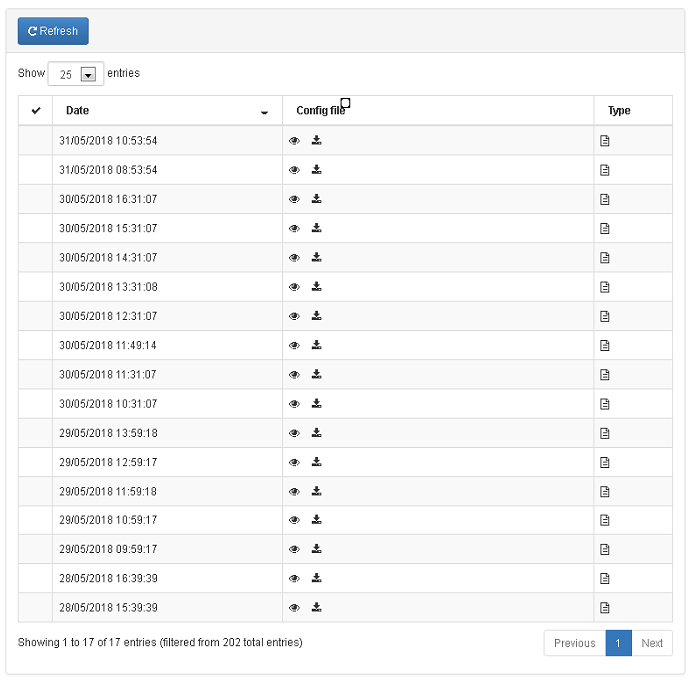Screen dimensions: 693x683
Task: View config from 30/05/2018 16:31:07
Action: (x=294, y=199)
